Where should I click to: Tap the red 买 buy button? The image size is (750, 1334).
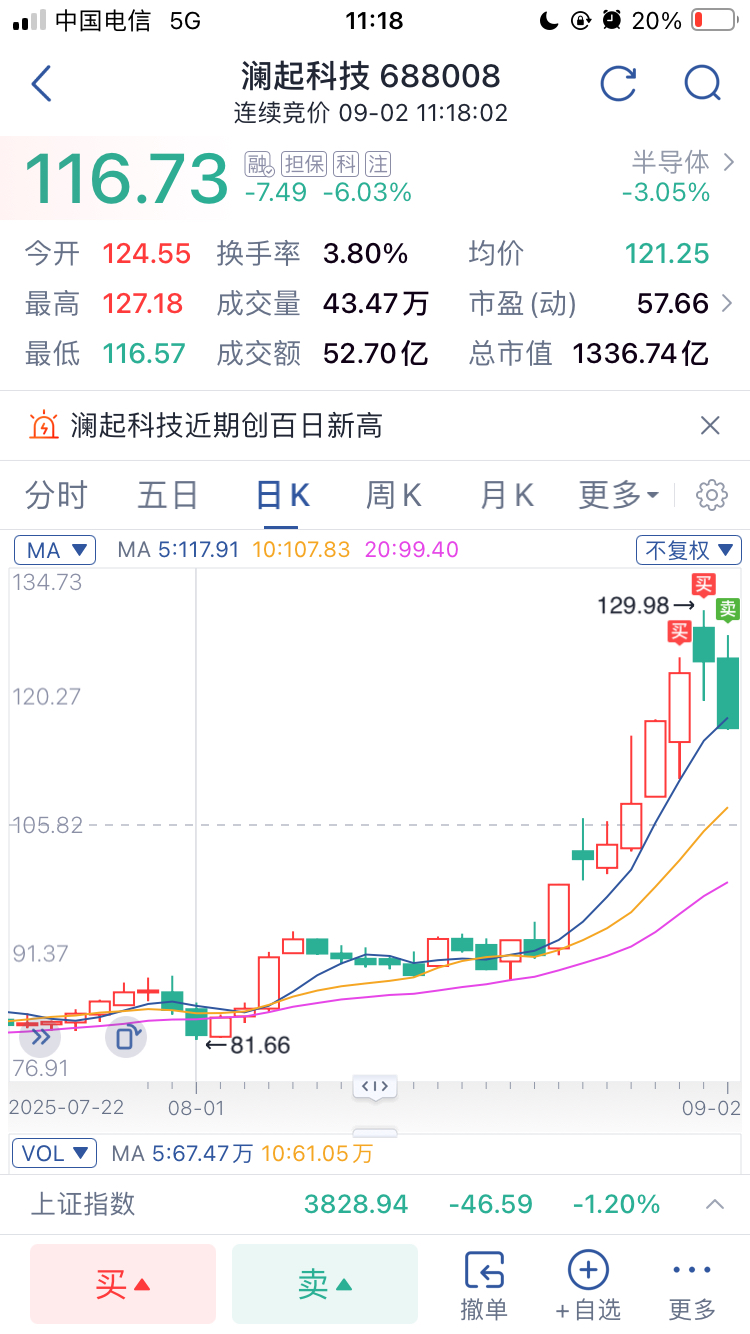tap(123, 1285)
